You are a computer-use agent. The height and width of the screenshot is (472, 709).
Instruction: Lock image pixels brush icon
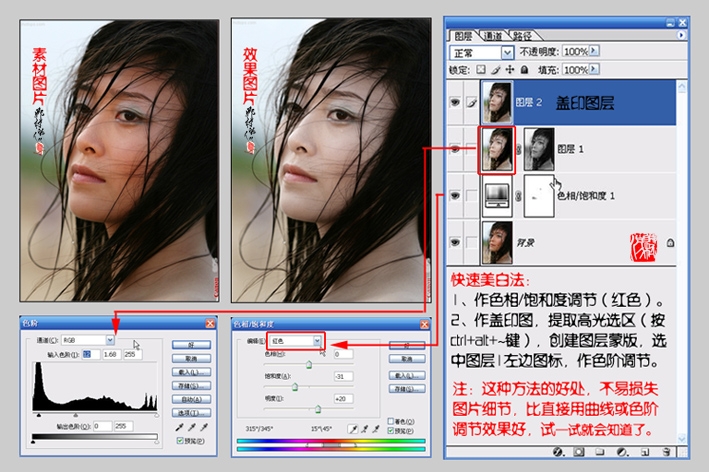pyautogui.click(x=496, y=69)
